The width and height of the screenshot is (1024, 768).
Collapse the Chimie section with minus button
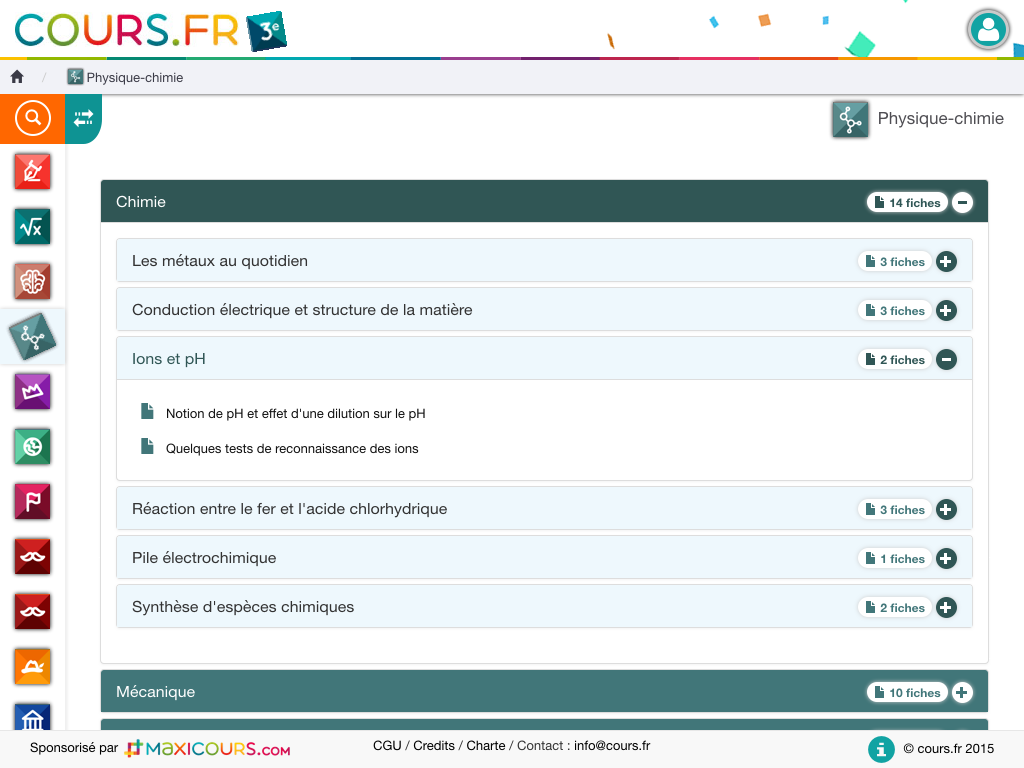click(x=962, y=202)
